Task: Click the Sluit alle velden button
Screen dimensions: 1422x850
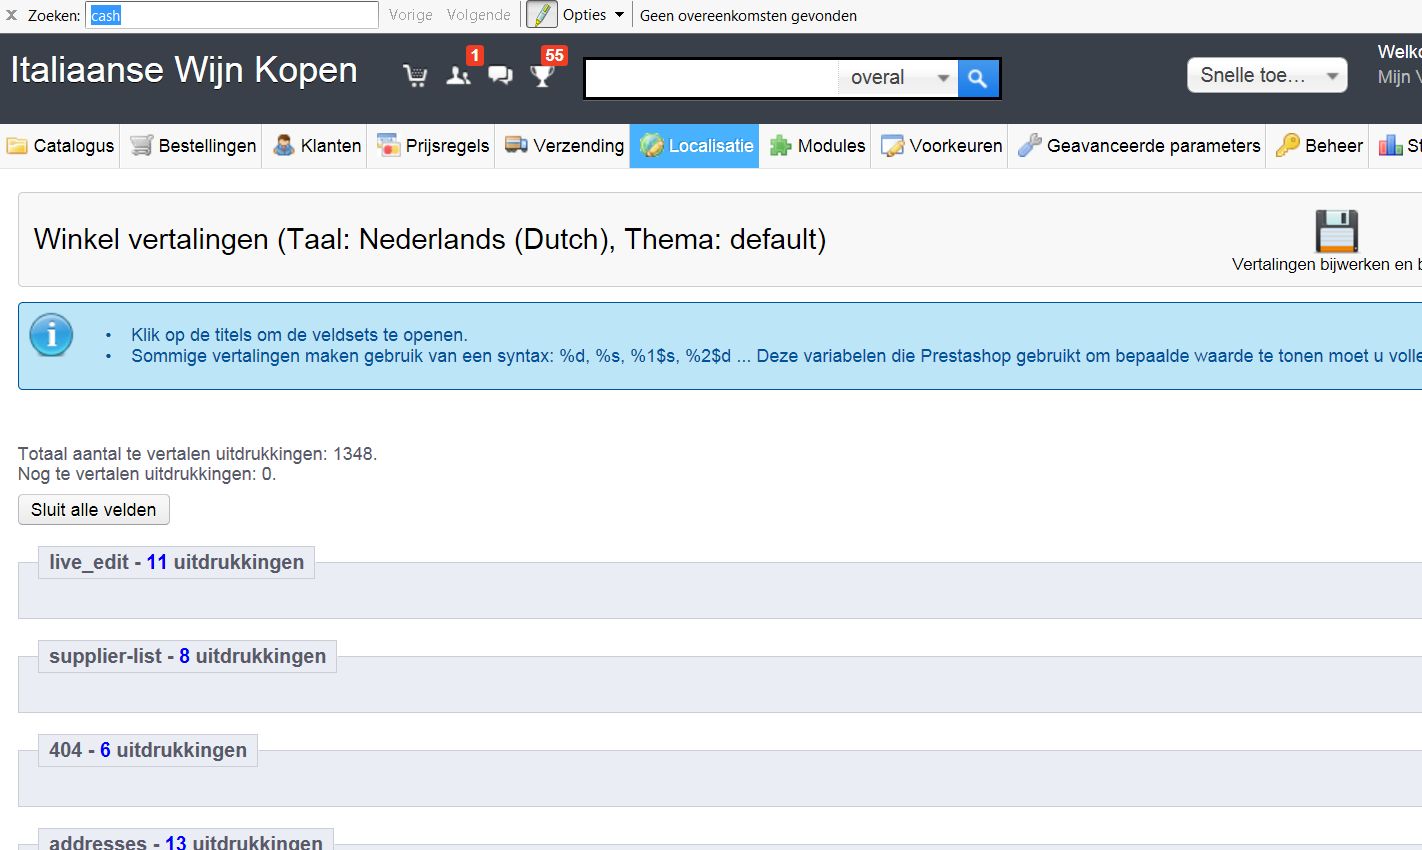Action: click(x=94, y=510)
